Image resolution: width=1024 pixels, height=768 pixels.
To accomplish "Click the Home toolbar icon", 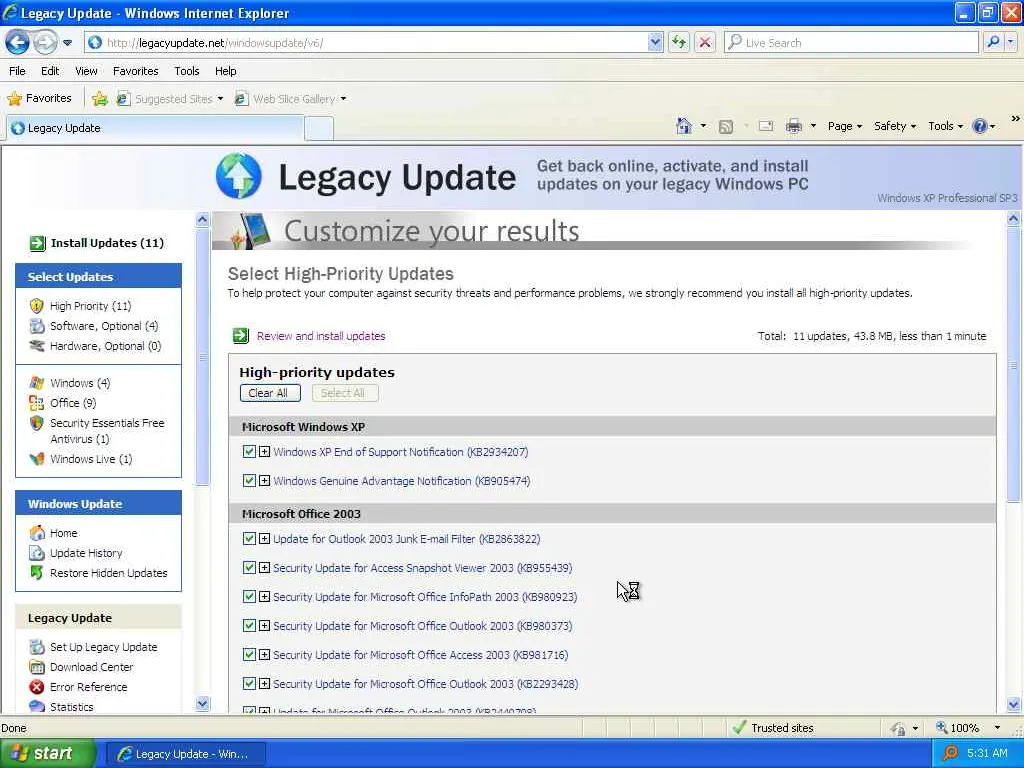I will coord(684,126).
